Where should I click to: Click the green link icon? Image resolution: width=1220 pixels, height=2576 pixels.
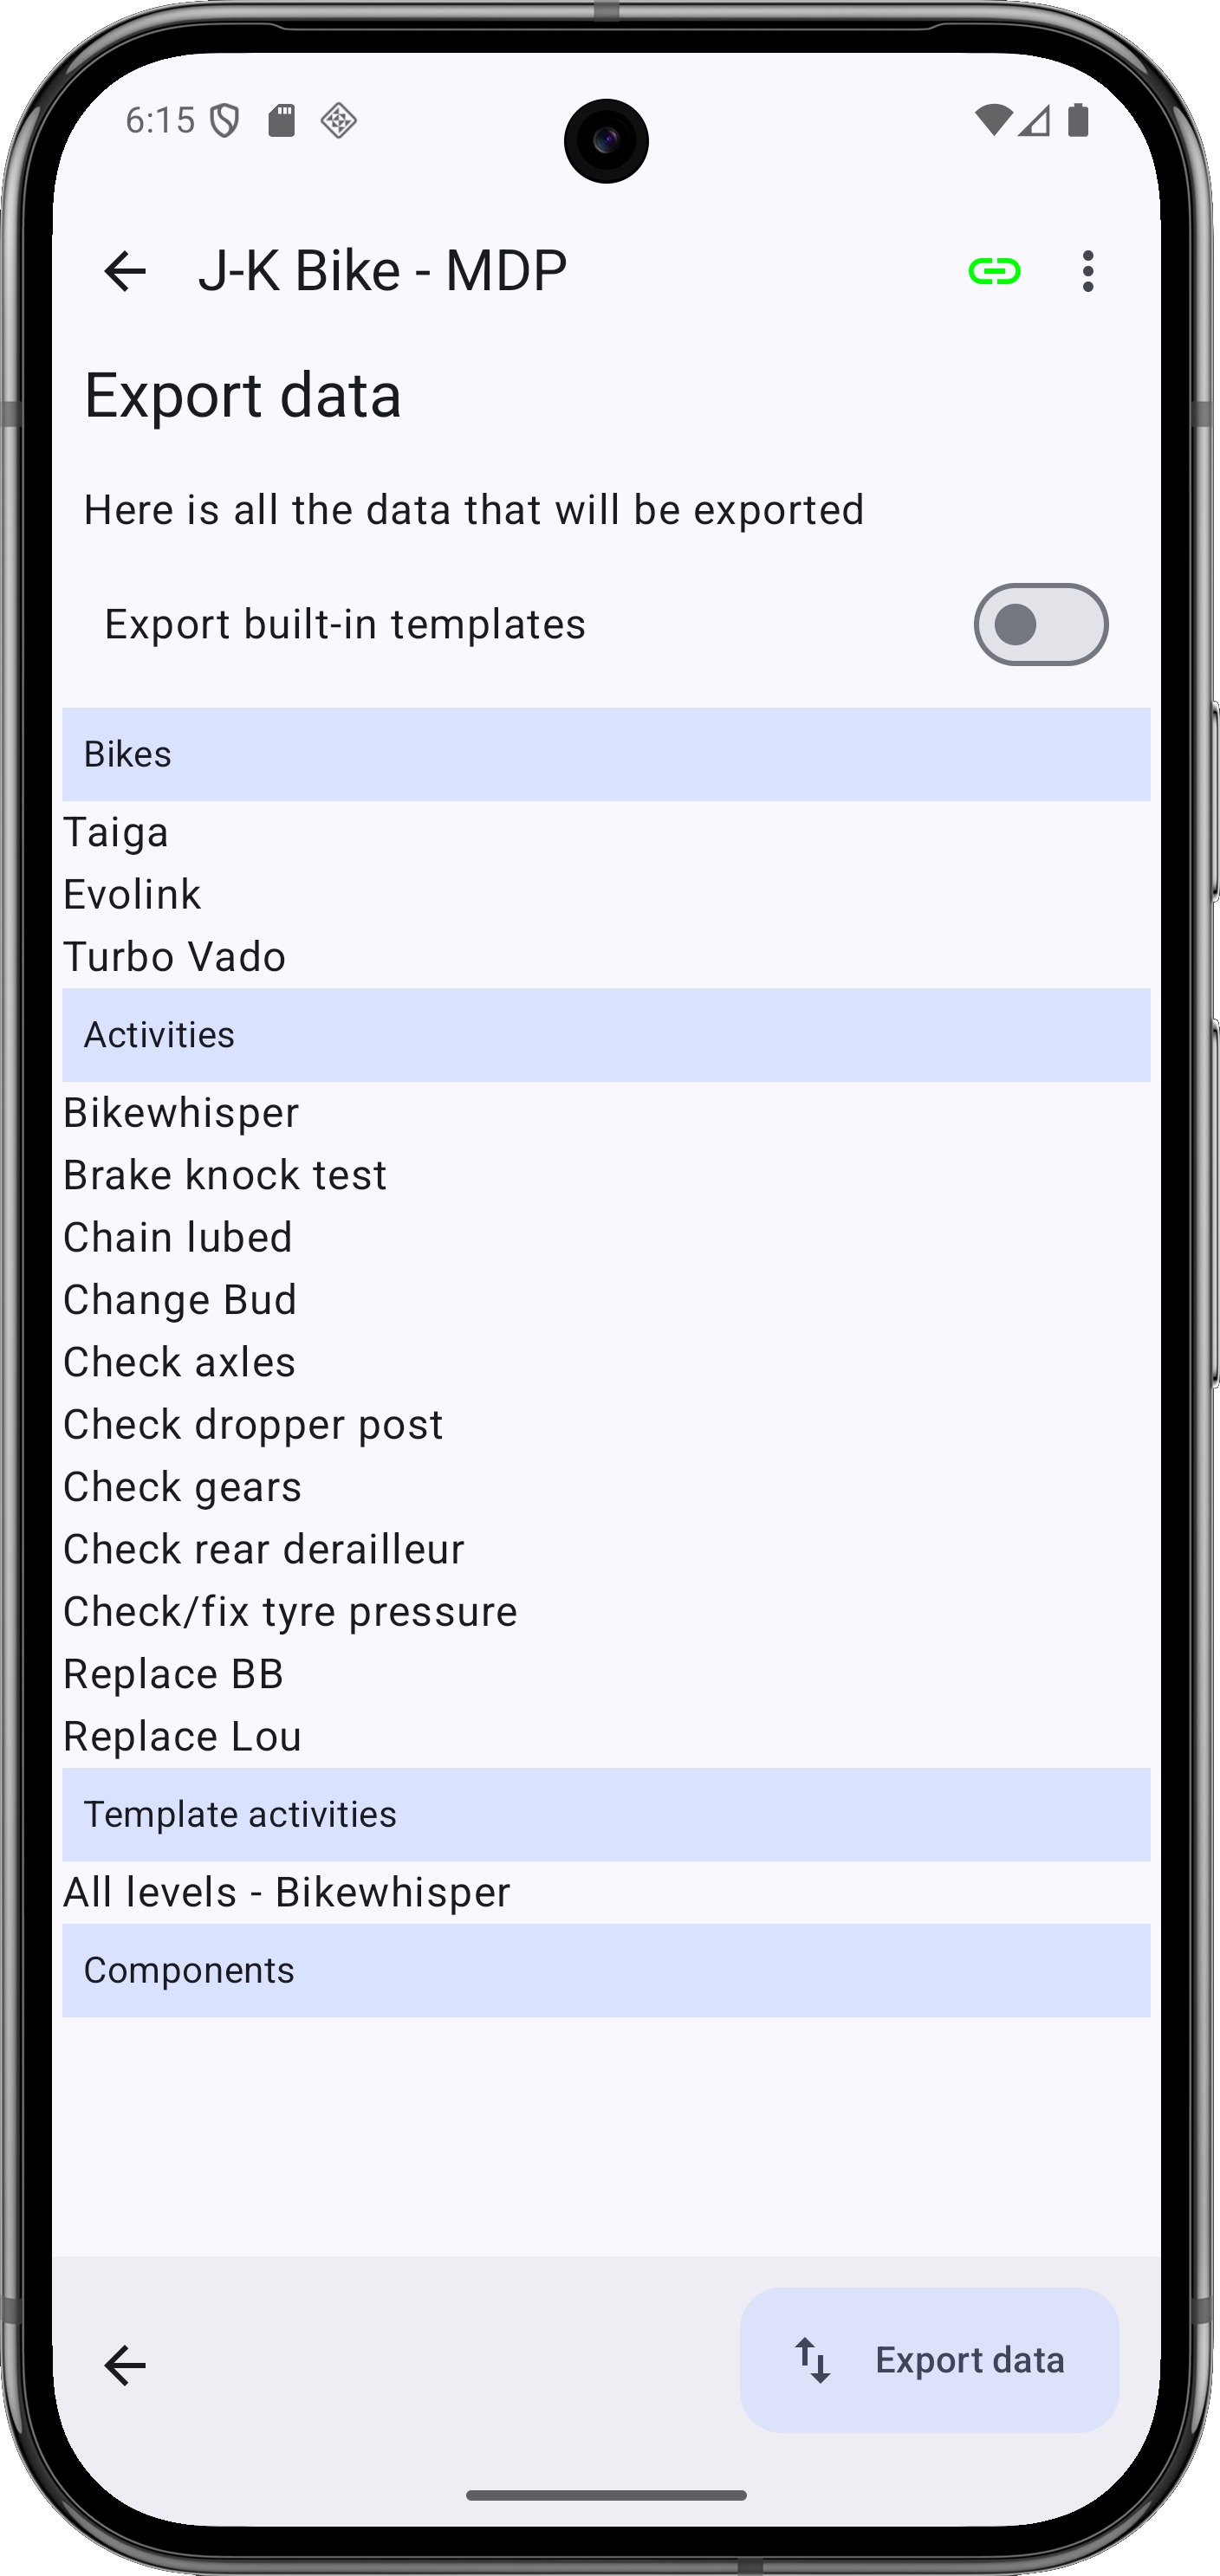click(994, 271)
